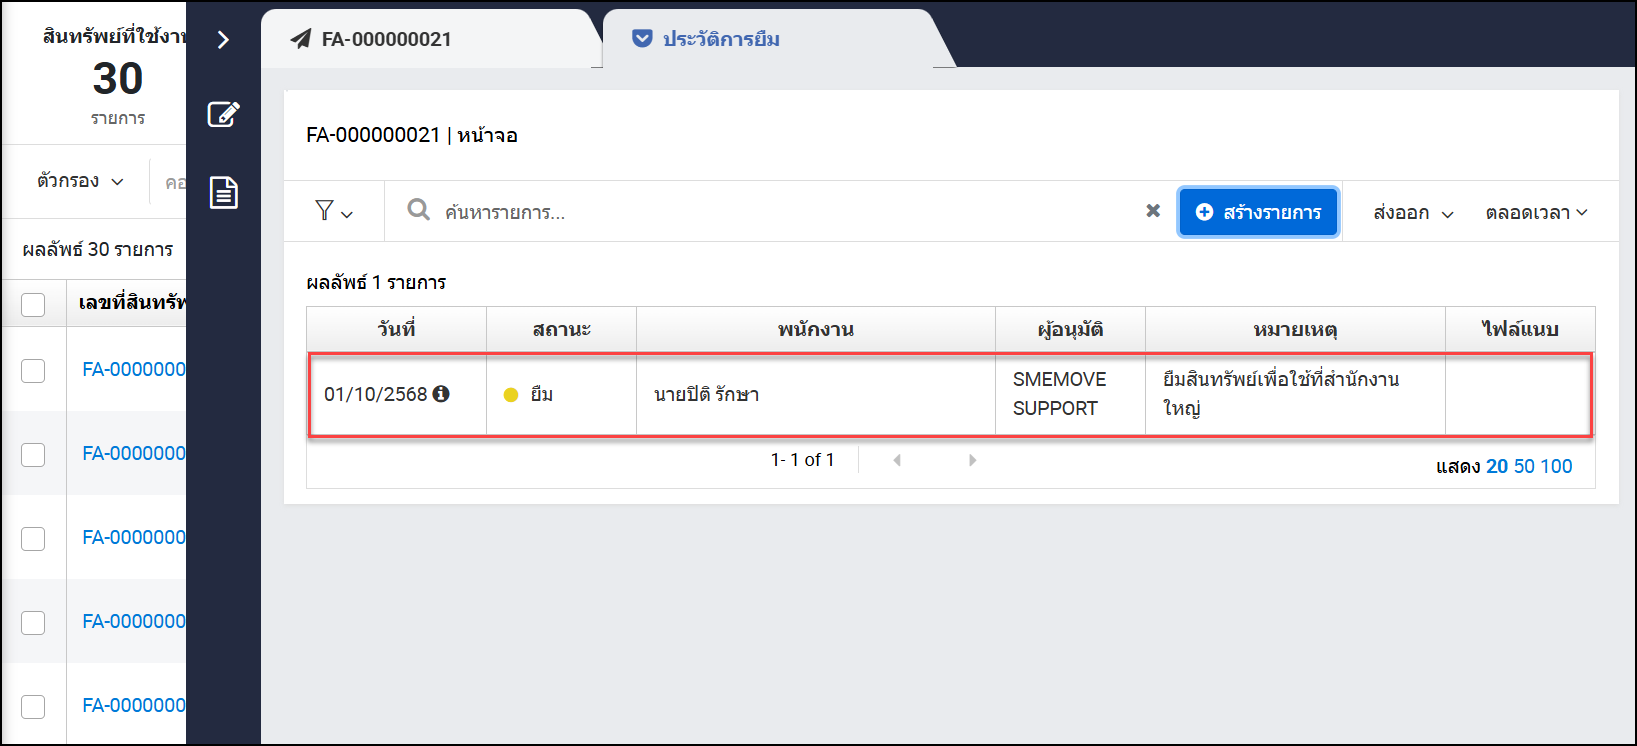Expand the ตัวกรอง filter menu
This screenshot has width=1637, height=746.
[x=80, y=181]
